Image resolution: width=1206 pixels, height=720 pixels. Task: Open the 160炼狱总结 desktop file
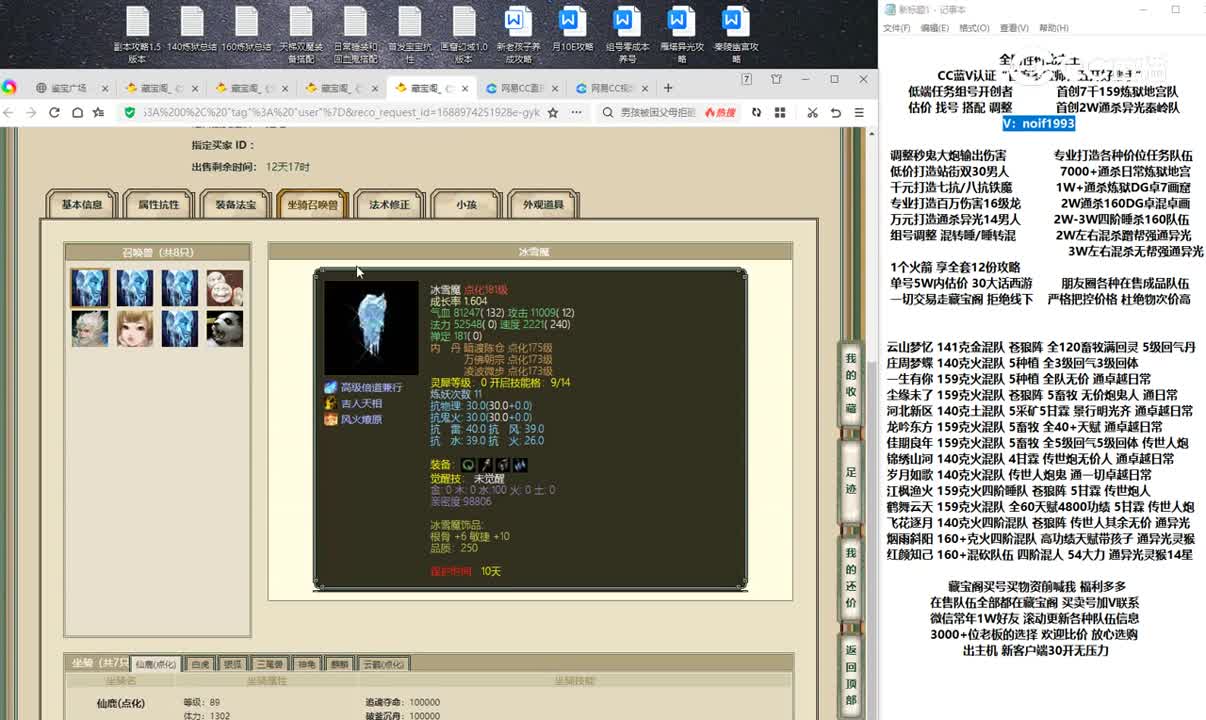pyautogui.click(x=246, y=29)
